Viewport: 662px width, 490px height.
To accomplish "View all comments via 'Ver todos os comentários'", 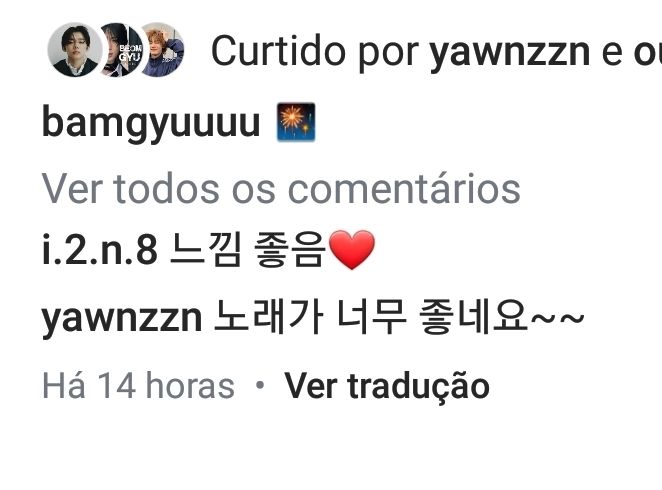I will 281,189.
